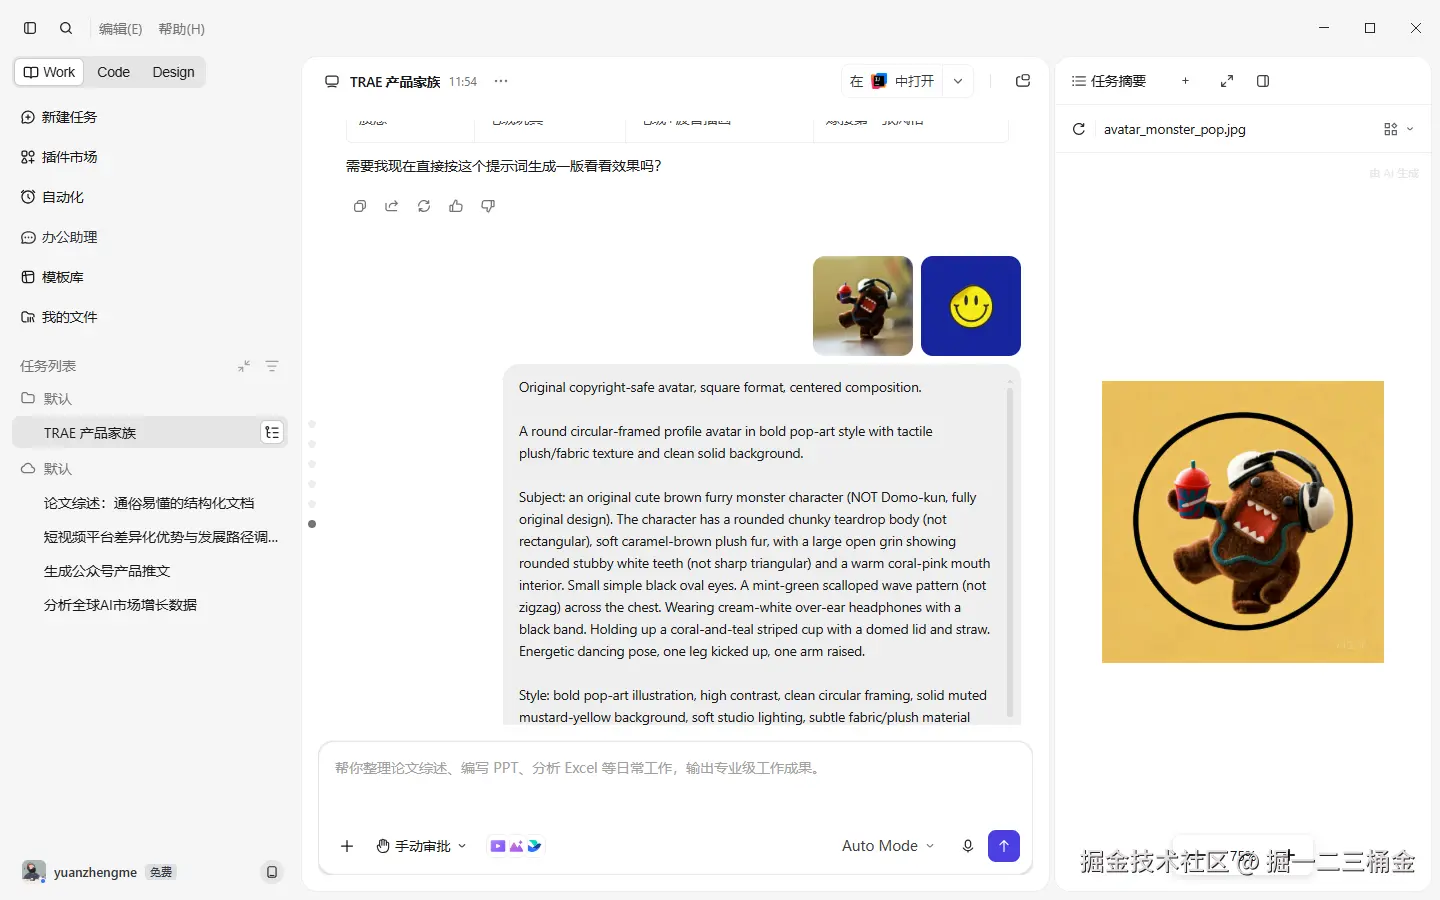This screenshot has width=1440, height=900.
Task: Copy the assistant reply
Action: (360, 206)
